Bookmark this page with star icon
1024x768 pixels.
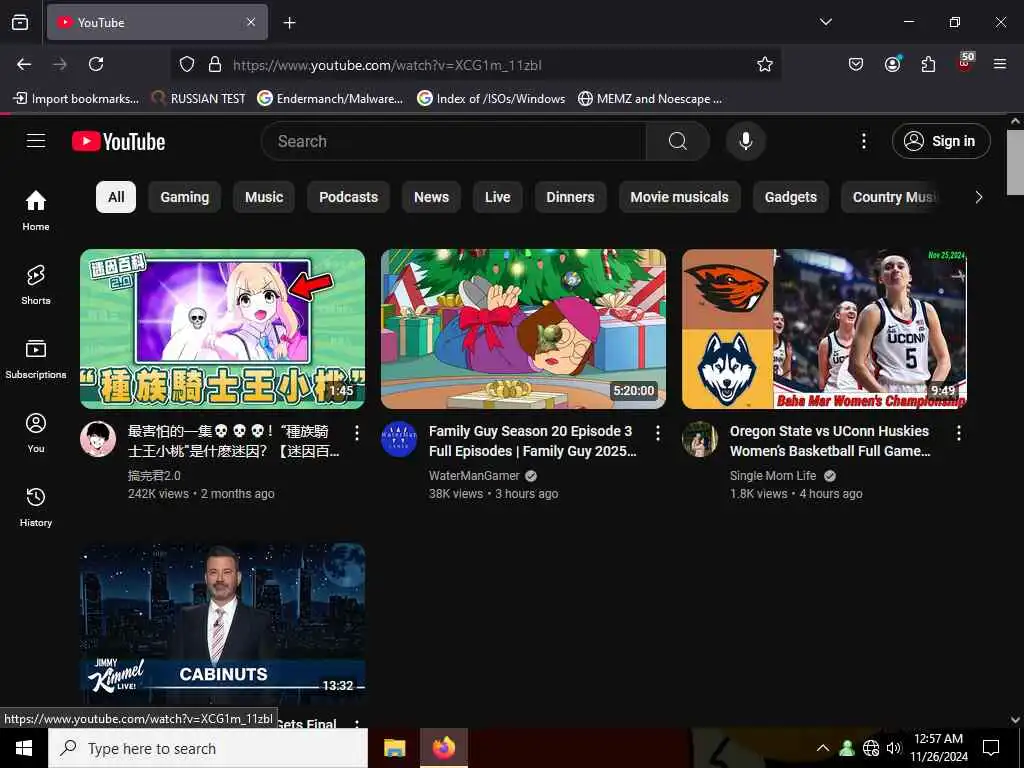coord(765,64)
